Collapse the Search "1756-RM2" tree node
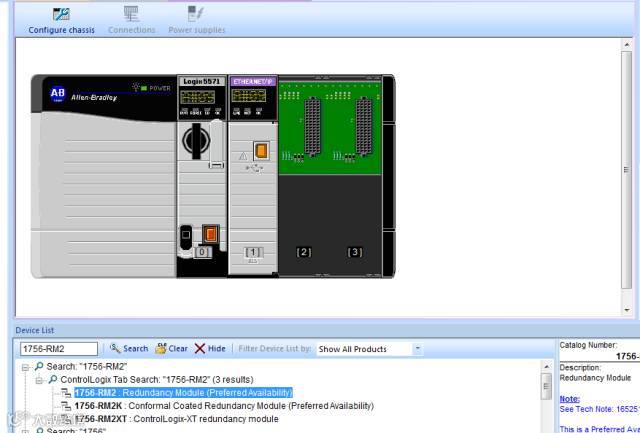The height and width of the screenshot is (433, 640). pyautogui.click(x=25, y=367)
